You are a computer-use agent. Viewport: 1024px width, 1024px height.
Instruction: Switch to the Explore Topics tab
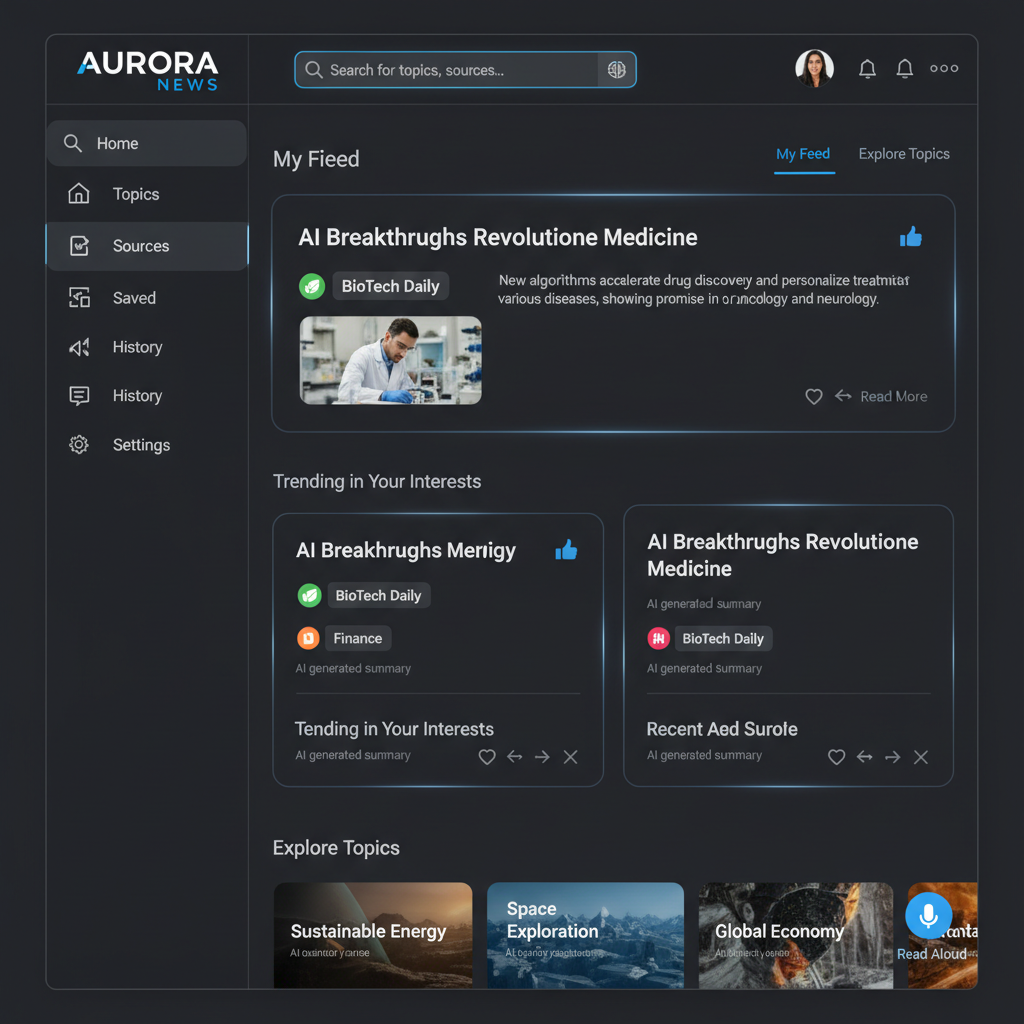904,154
